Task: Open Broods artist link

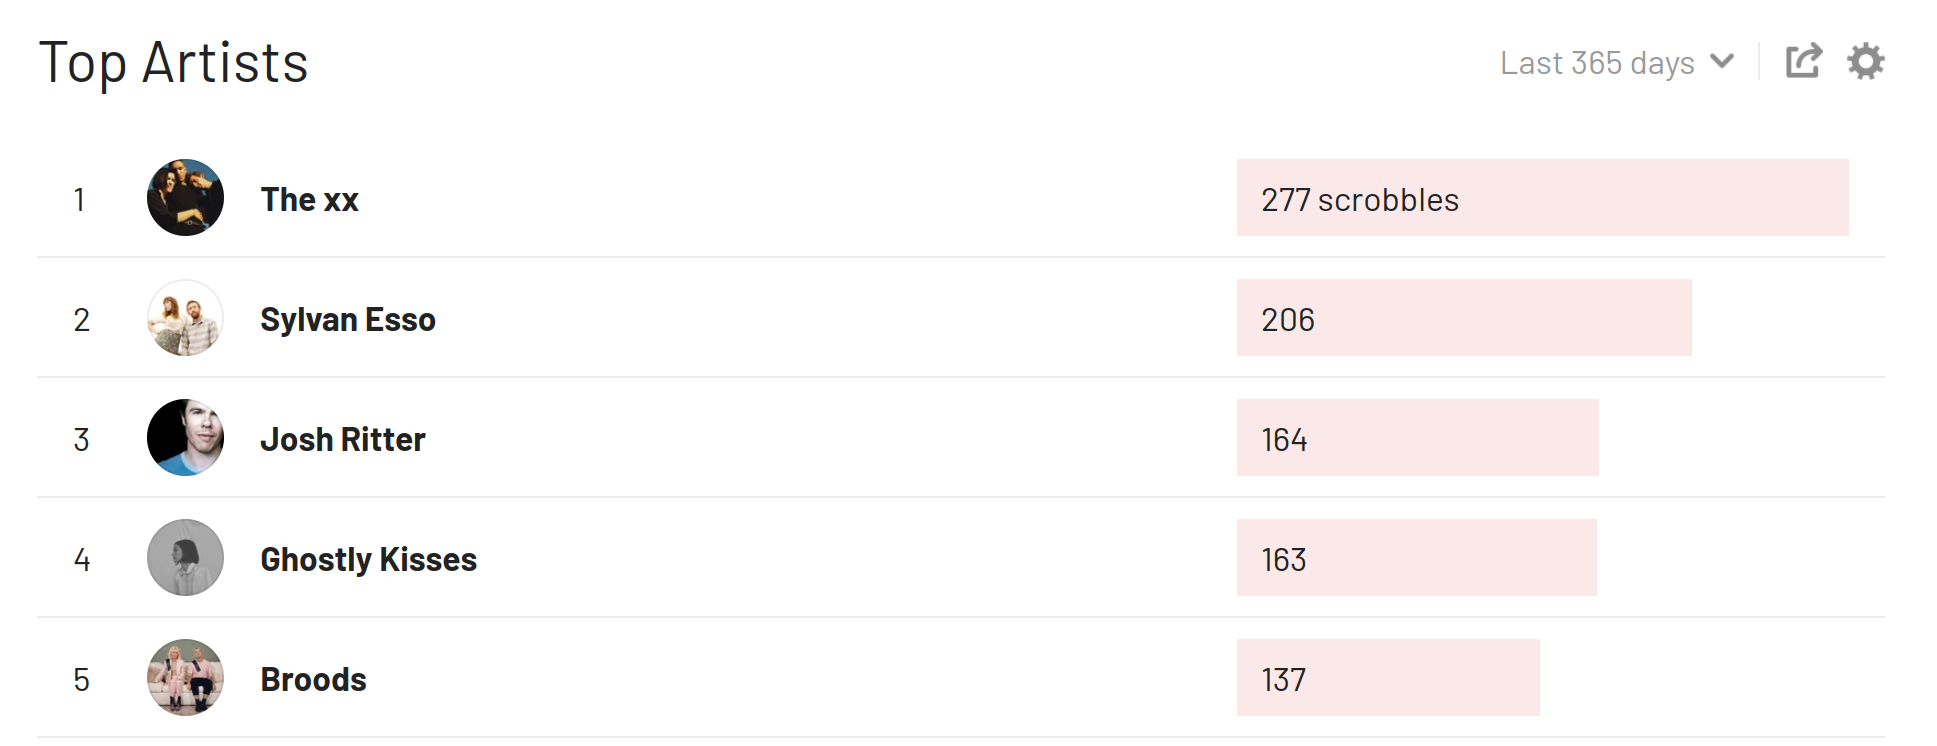Action: (313, 680)
